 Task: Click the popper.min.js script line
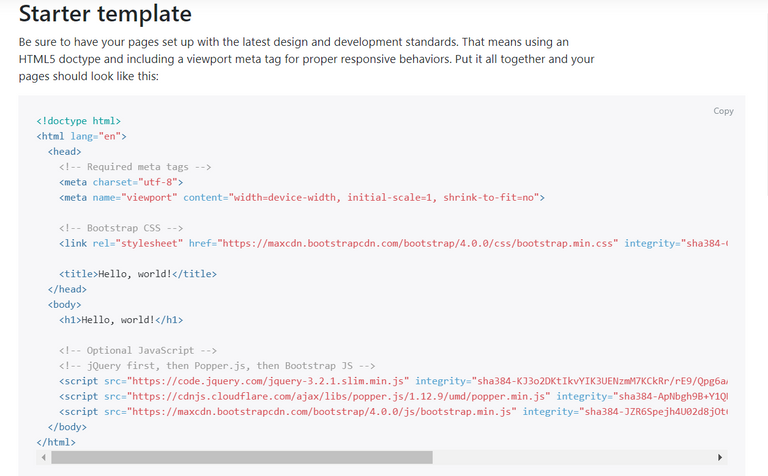pyautogui.click(x=393, y=396)
